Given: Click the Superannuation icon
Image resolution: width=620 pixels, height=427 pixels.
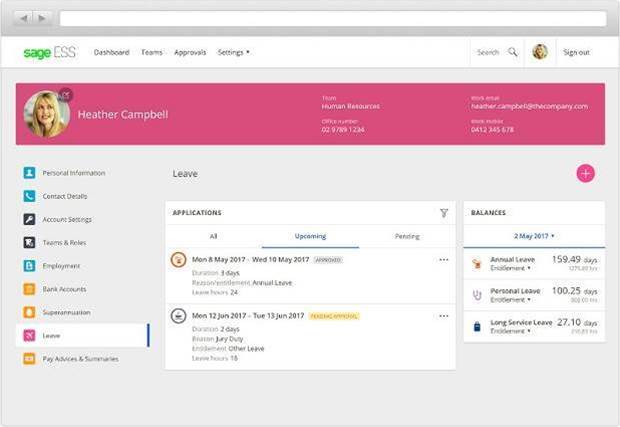Looking at the screenshot, I should point(29,312).
